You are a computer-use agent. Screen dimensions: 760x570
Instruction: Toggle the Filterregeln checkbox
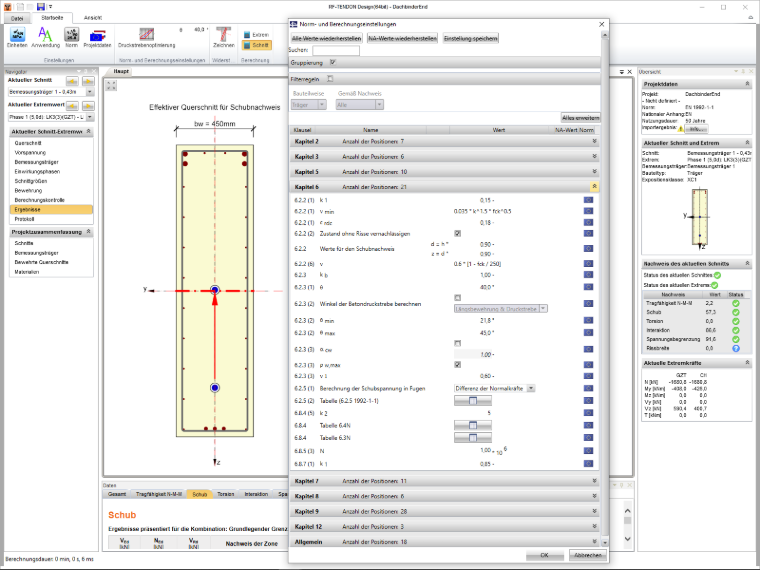tap(330, 79)
